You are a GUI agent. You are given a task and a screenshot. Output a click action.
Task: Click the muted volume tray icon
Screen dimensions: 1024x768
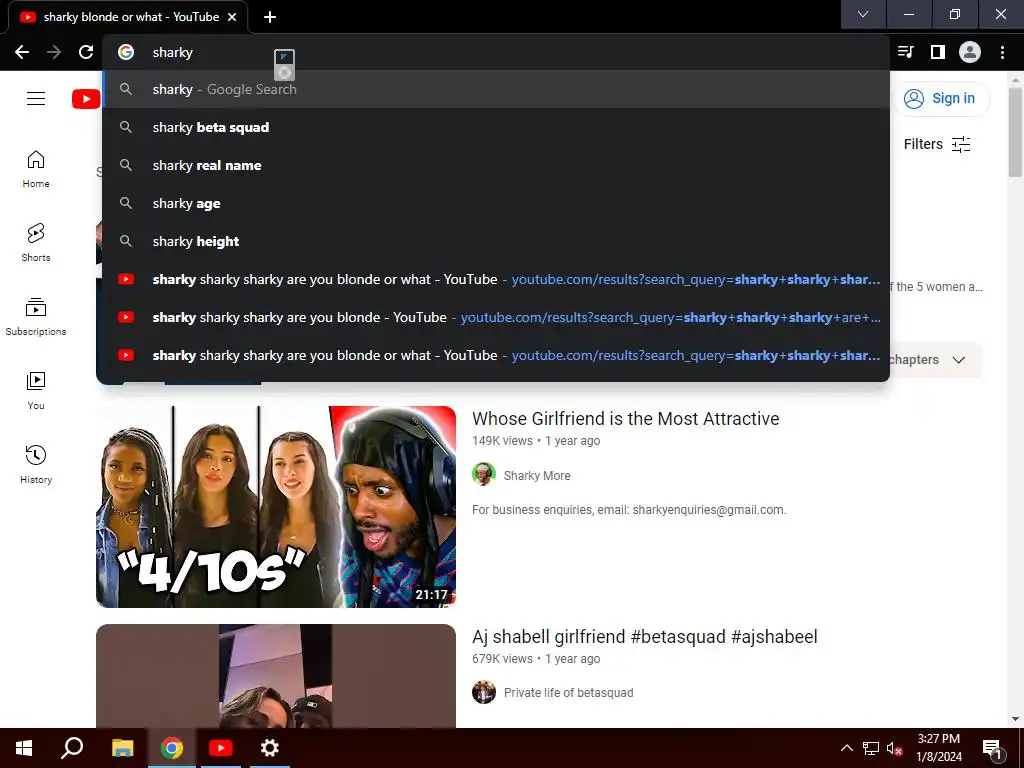(894, 748)
